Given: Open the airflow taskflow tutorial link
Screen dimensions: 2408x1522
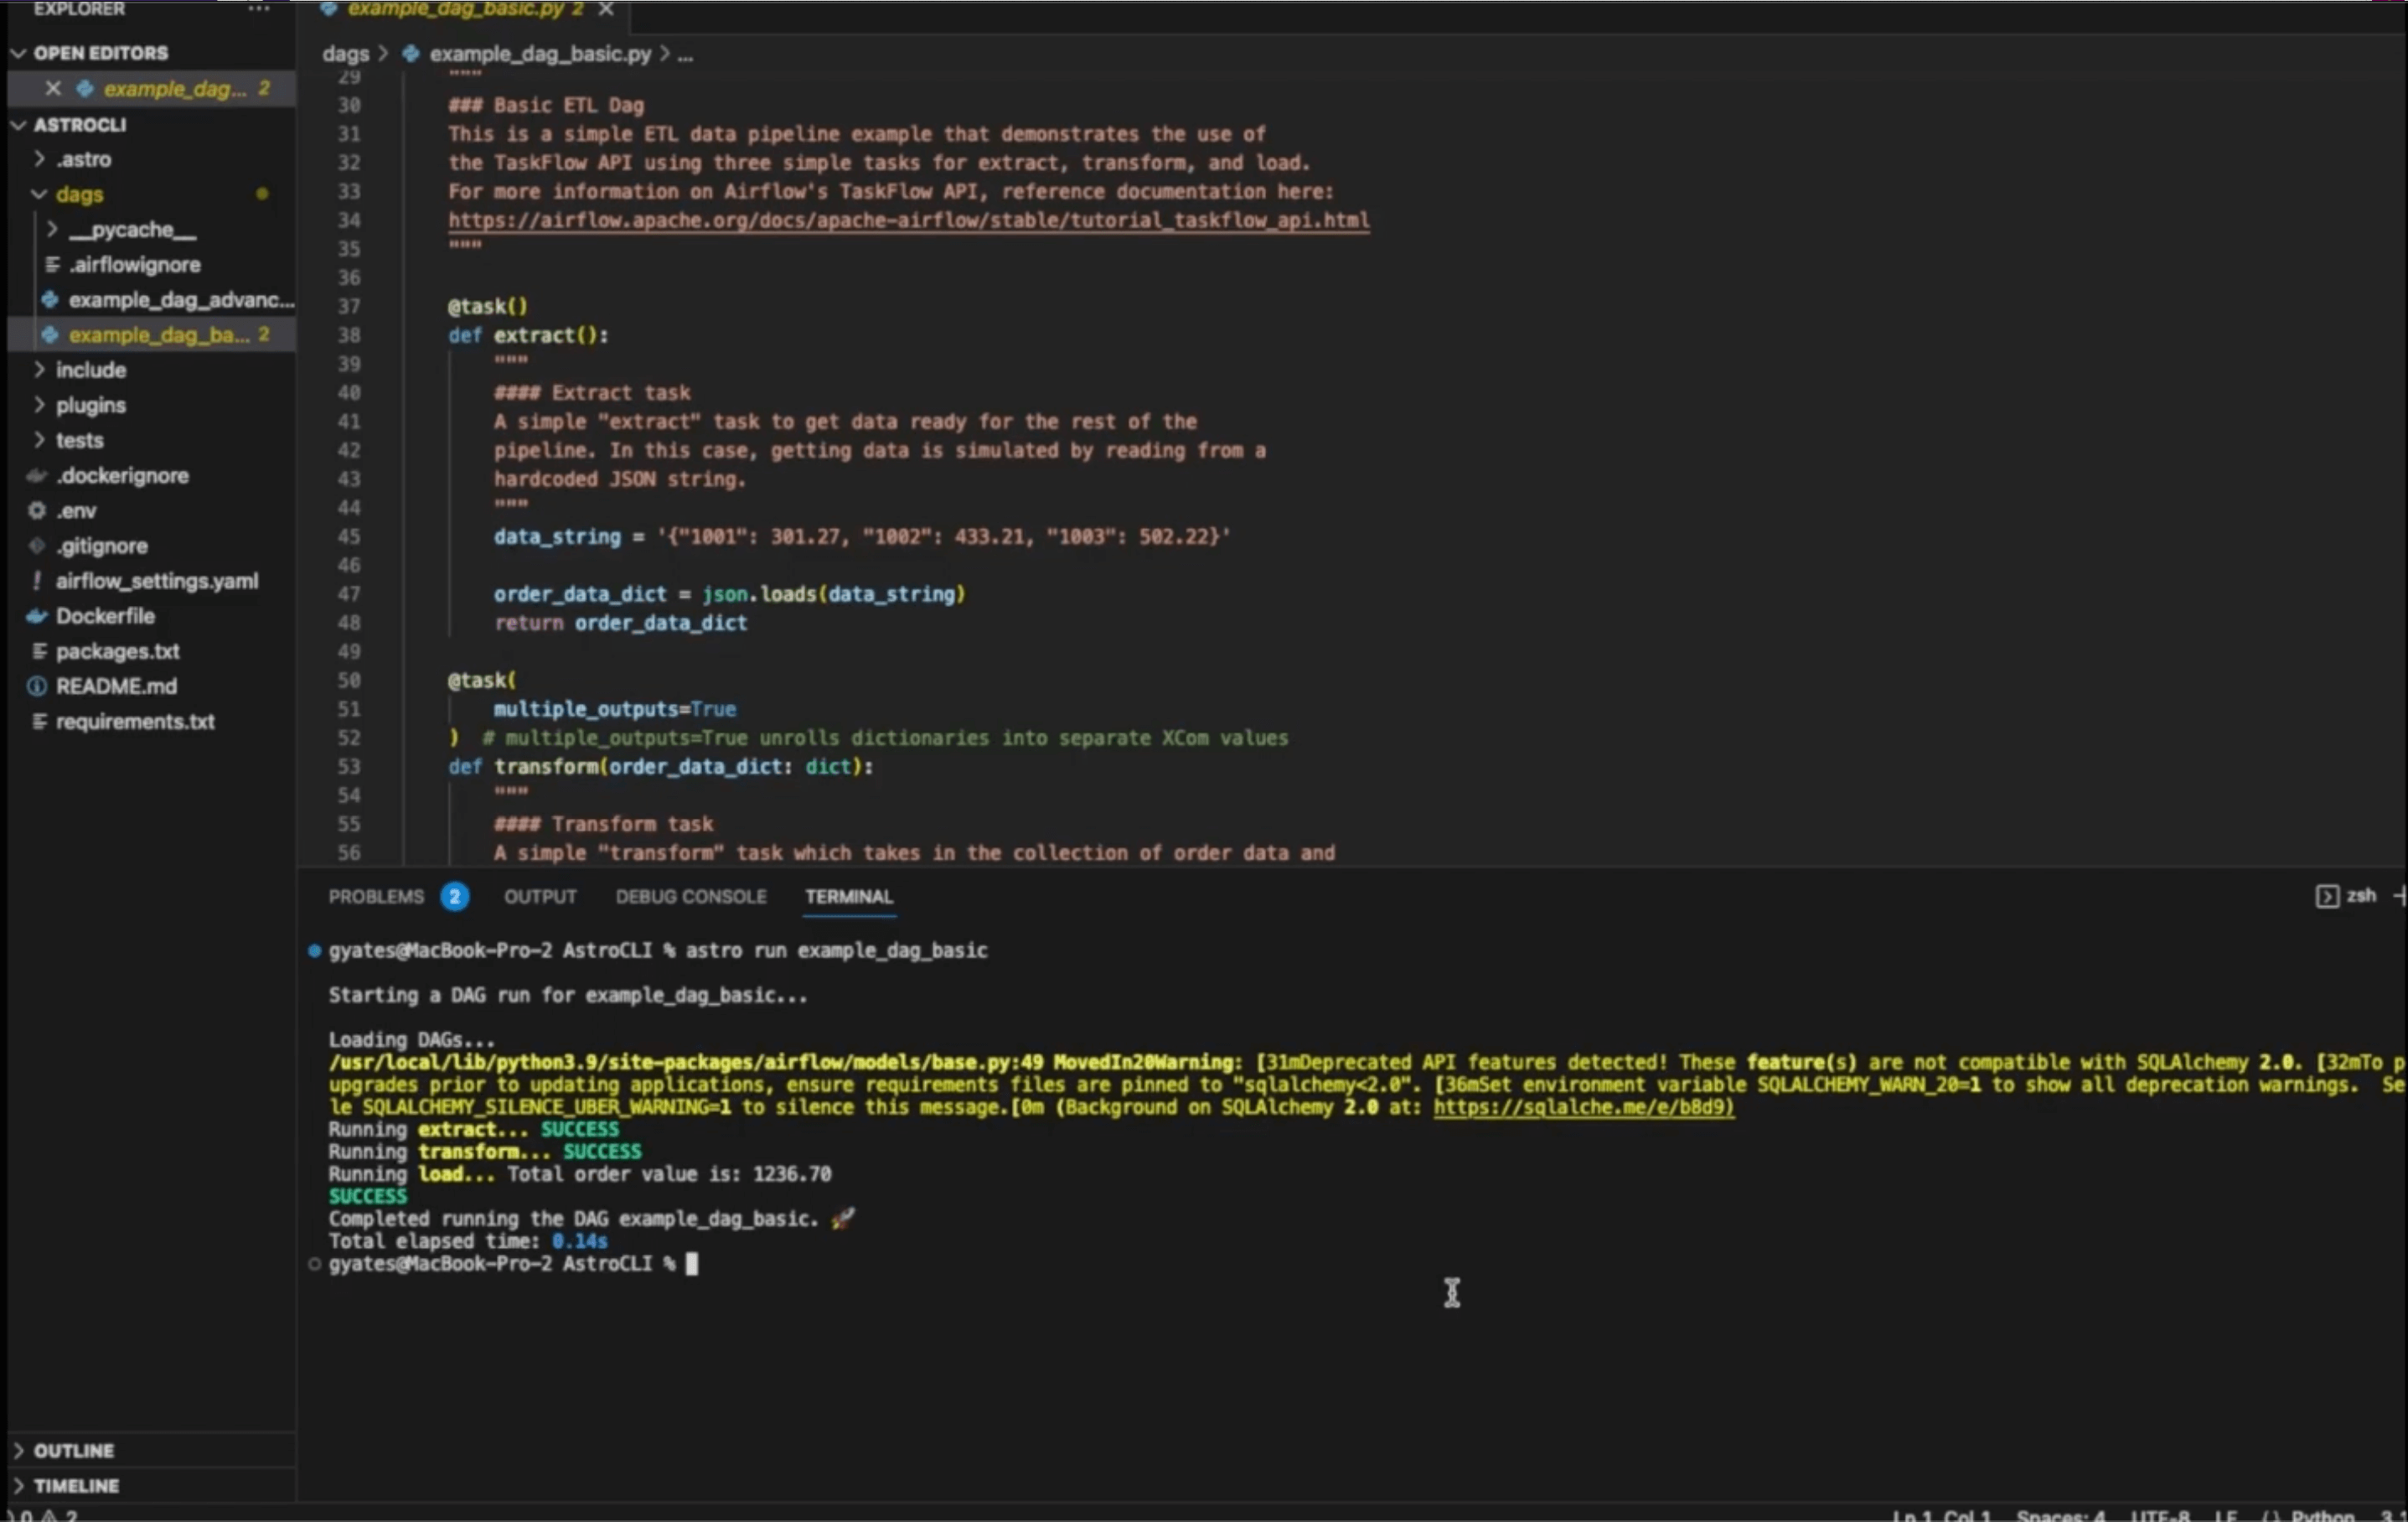Looking at the screenshot, I should pyautogui.click(x=907, y=220).
